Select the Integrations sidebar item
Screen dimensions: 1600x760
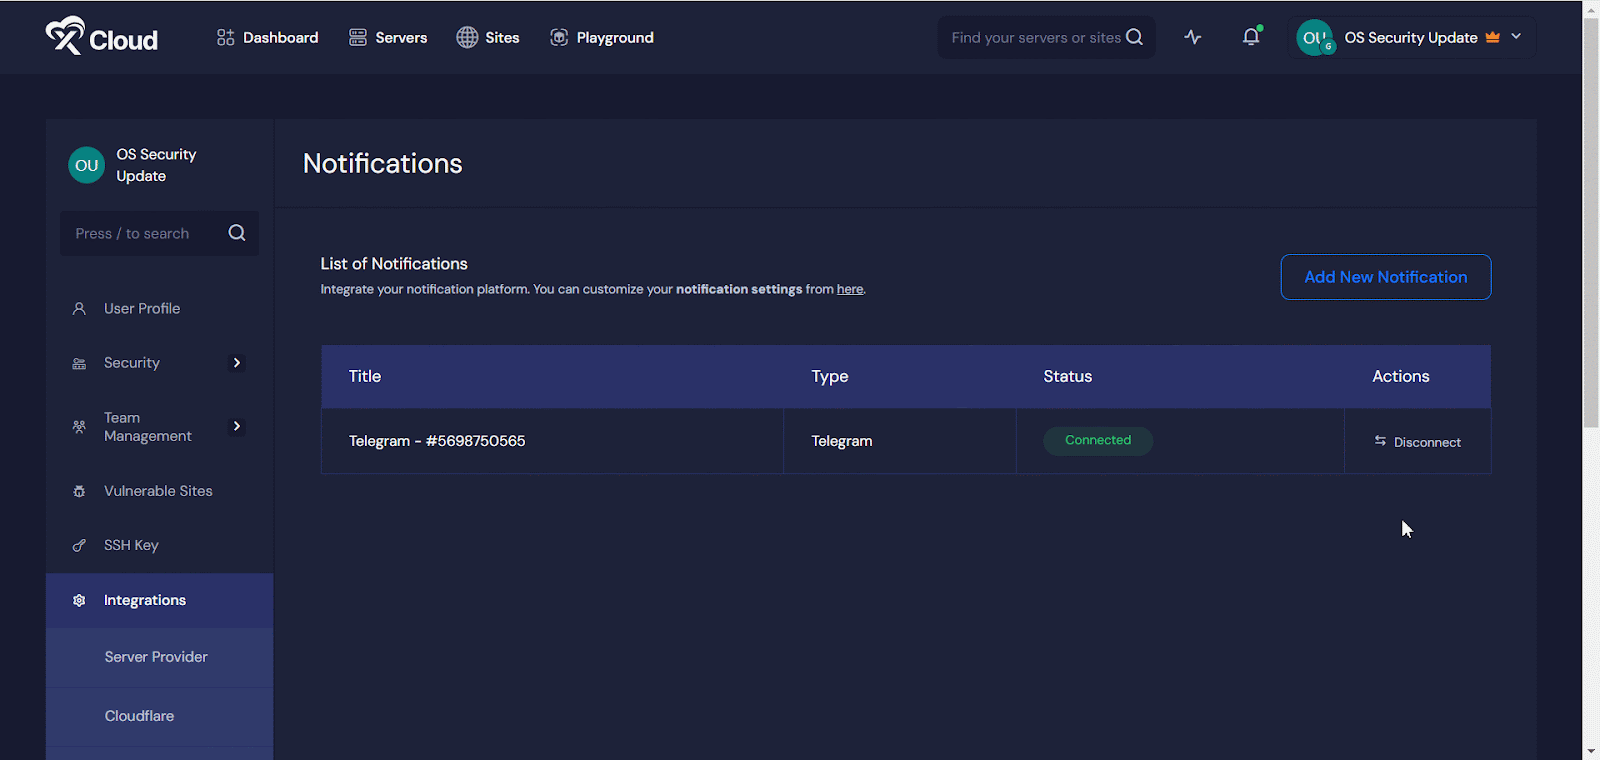[159, 600]
